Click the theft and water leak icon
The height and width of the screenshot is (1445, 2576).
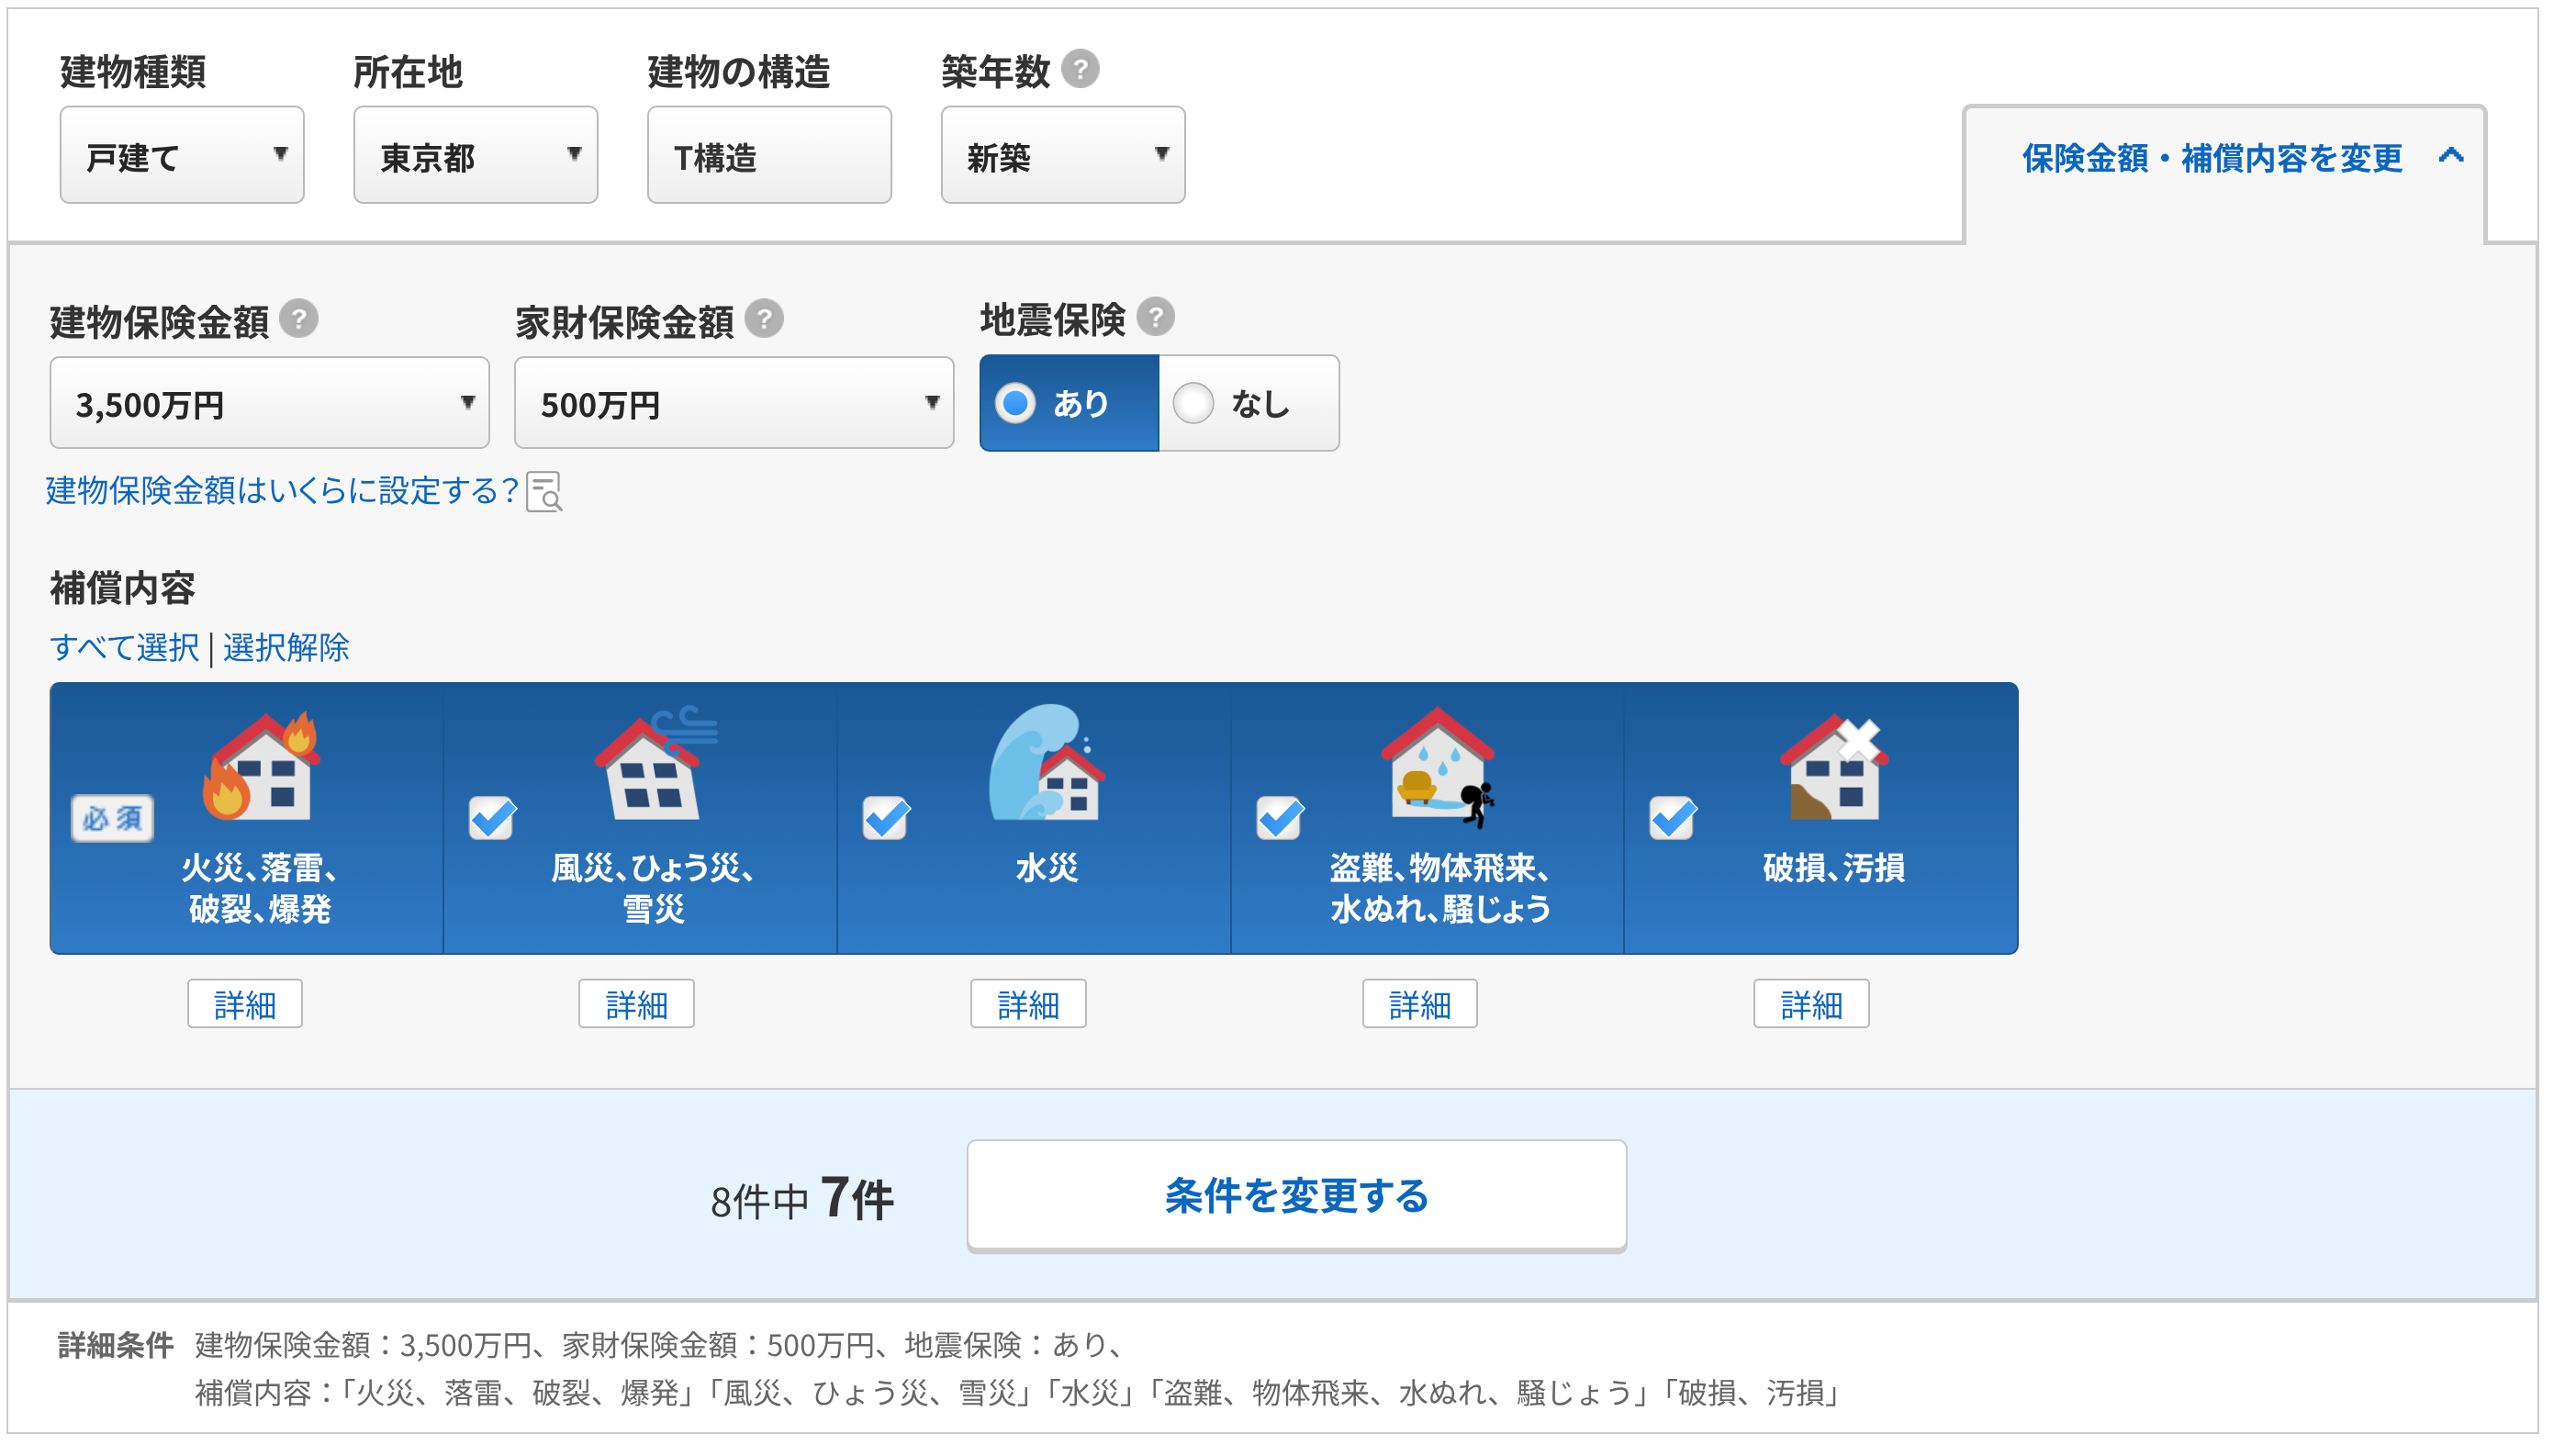[1438, 767]
